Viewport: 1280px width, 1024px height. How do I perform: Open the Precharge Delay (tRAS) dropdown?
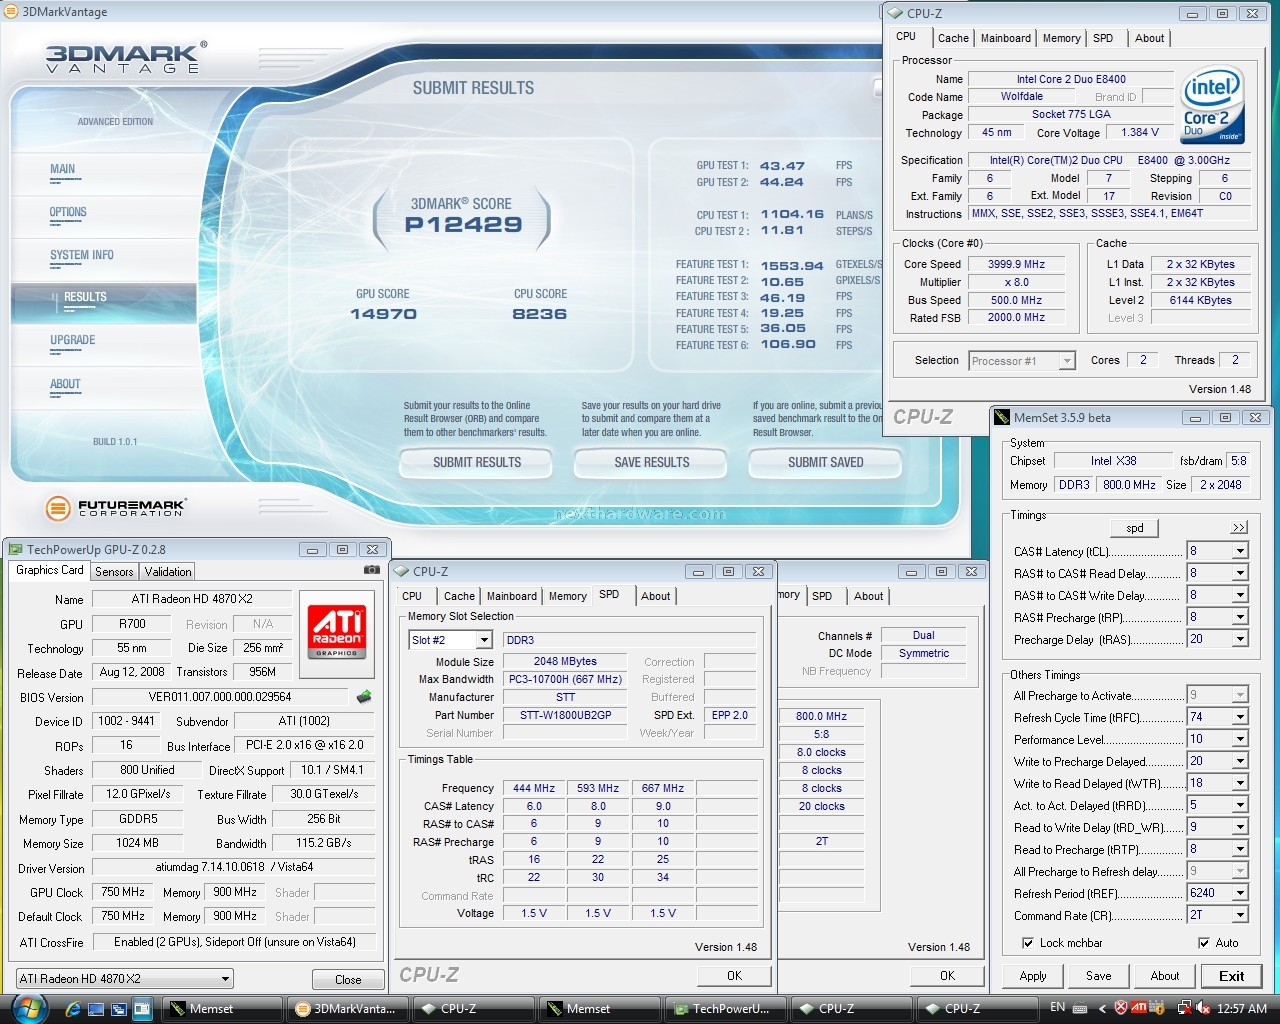[1240, 639]
